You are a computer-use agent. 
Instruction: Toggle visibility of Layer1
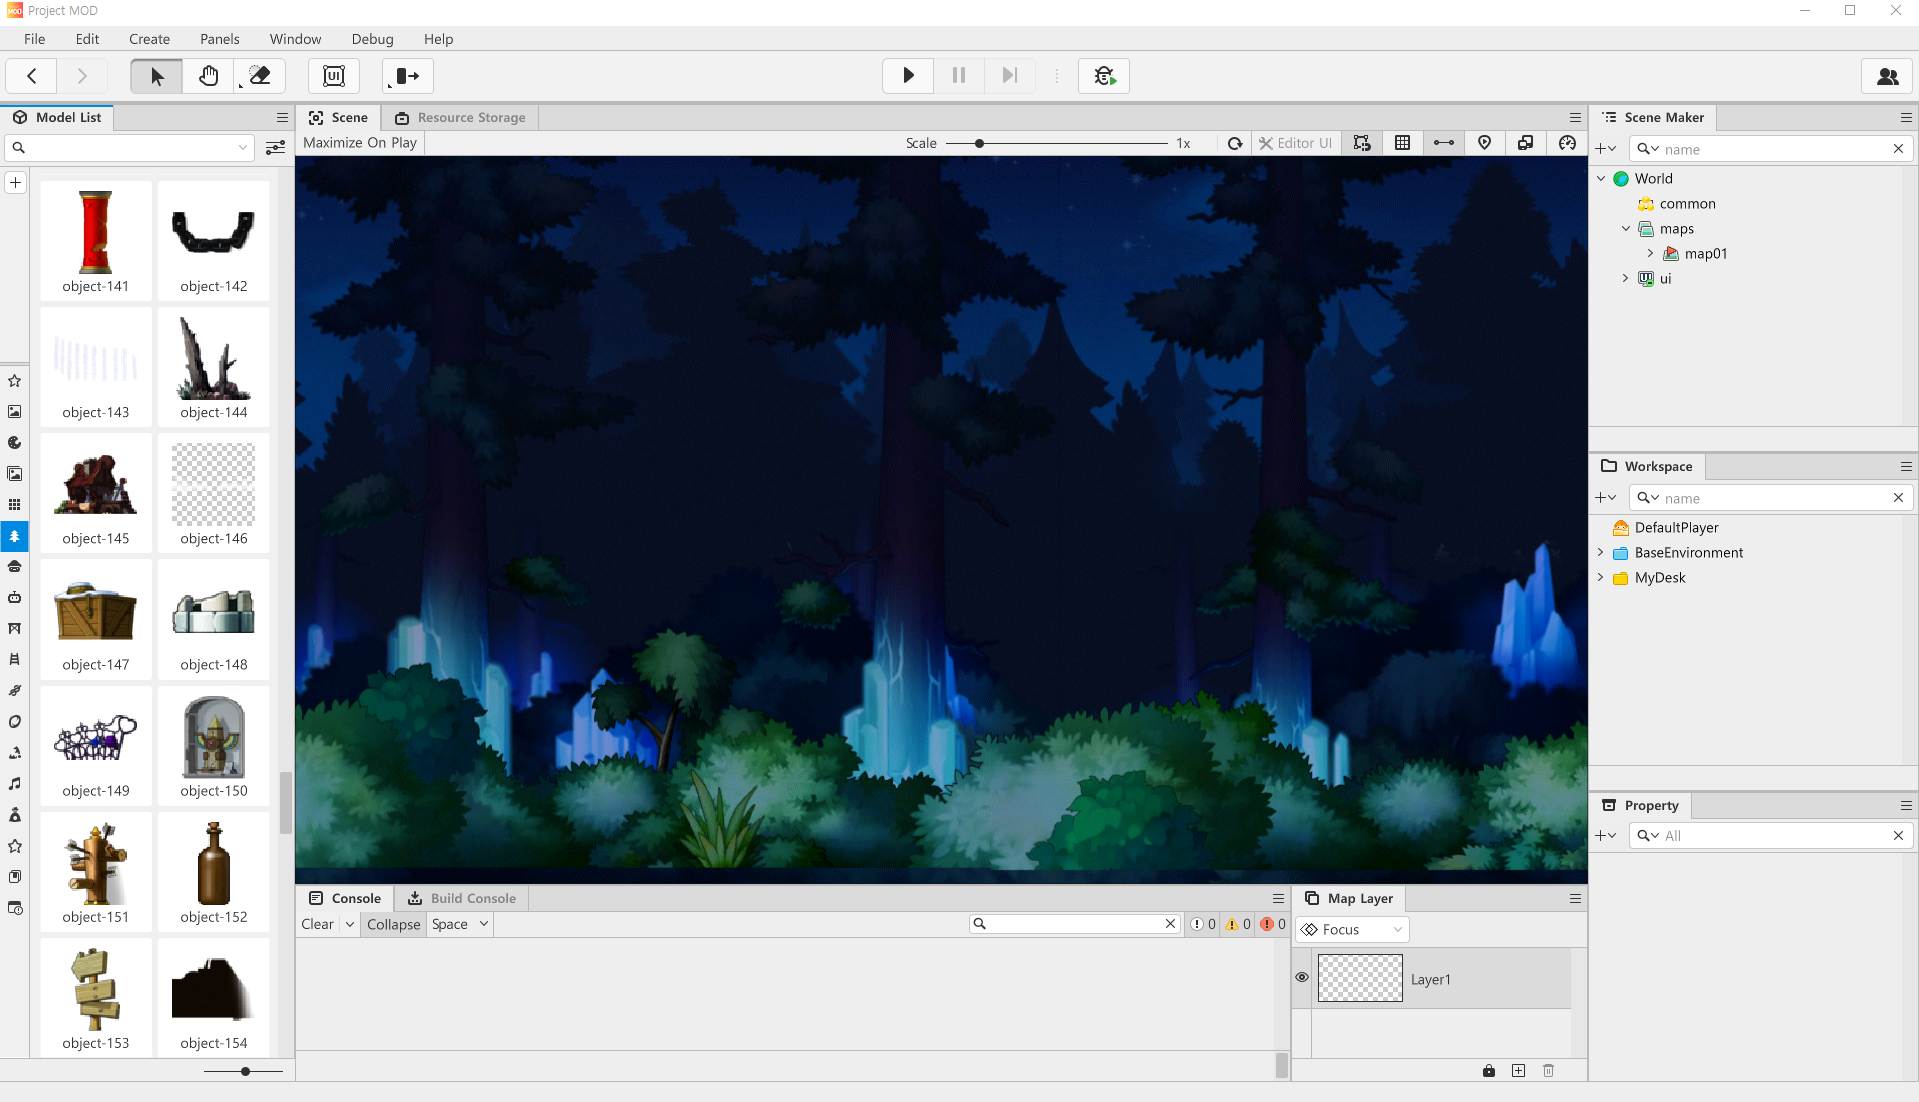1302,978
